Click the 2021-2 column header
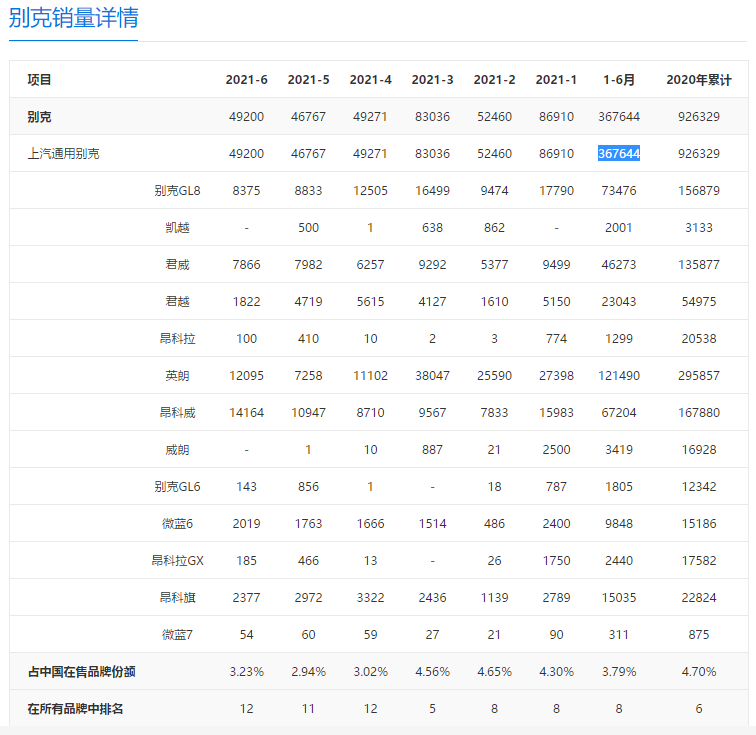The image size is (756, 735). [x=494, y=80]
